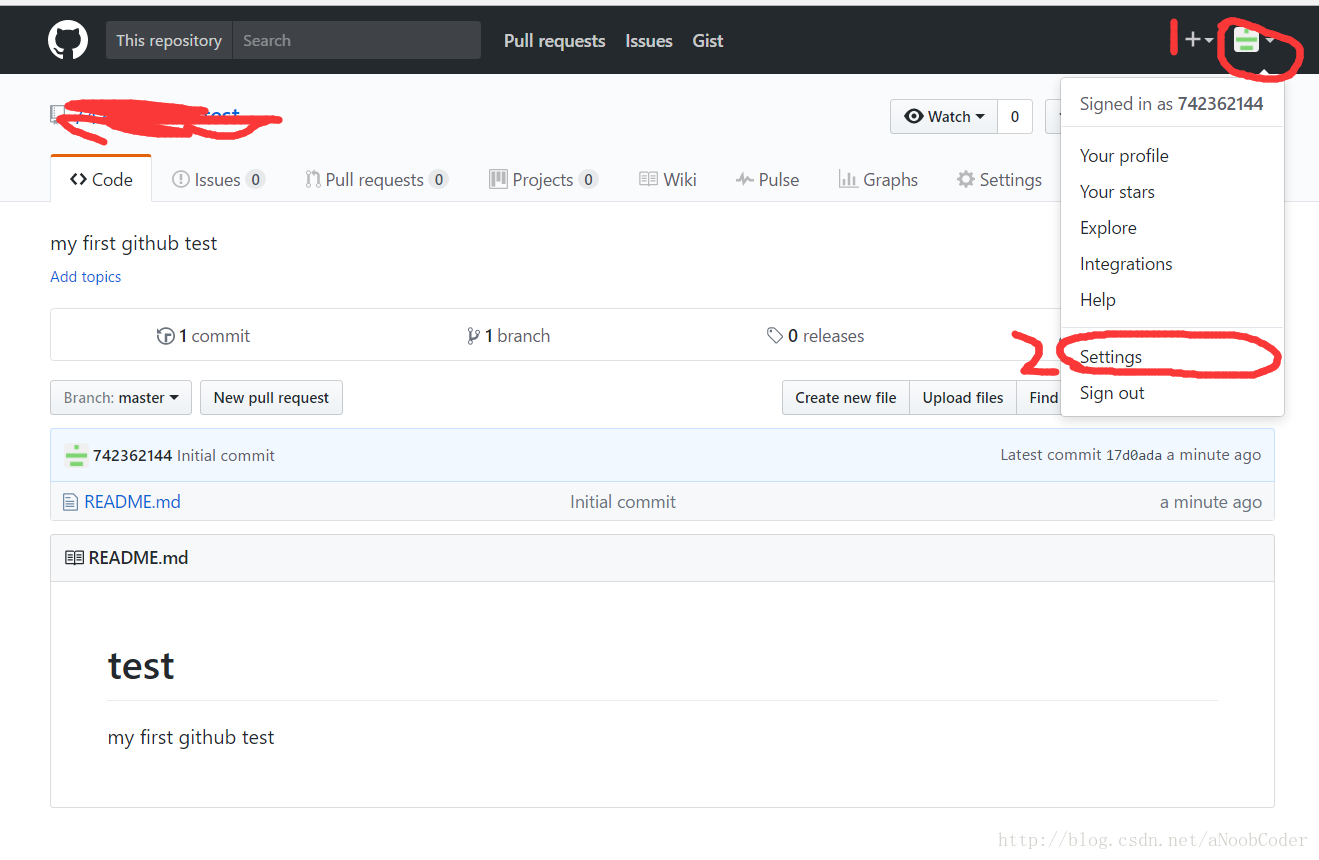Image resolution: width=1319 pixels, height=860 pixels.
Task: Click Upload files button
Action: [x=963, y=398]
